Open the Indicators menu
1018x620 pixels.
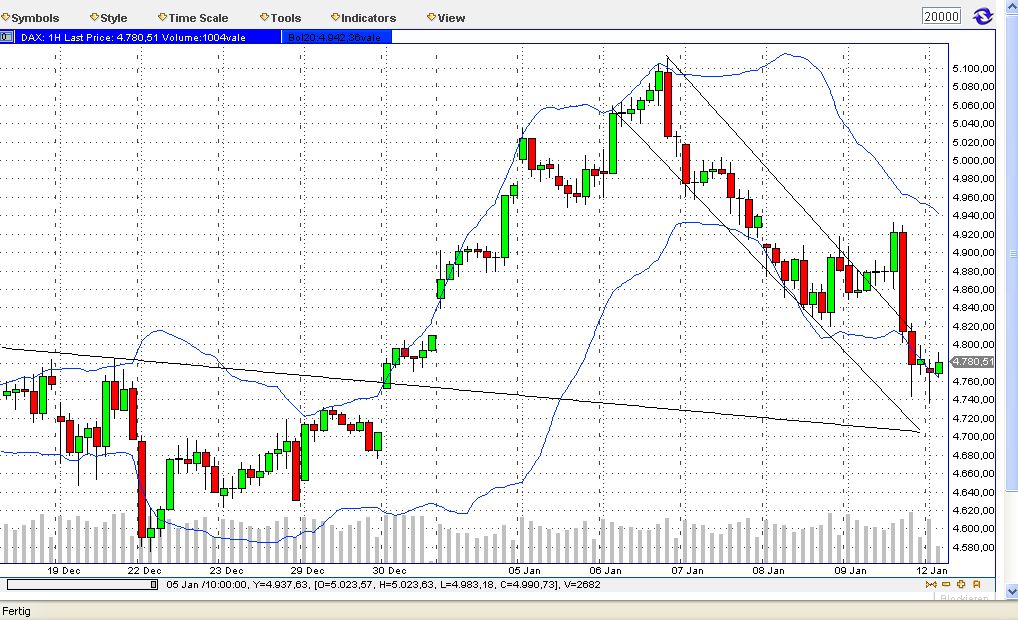(364, 17)
